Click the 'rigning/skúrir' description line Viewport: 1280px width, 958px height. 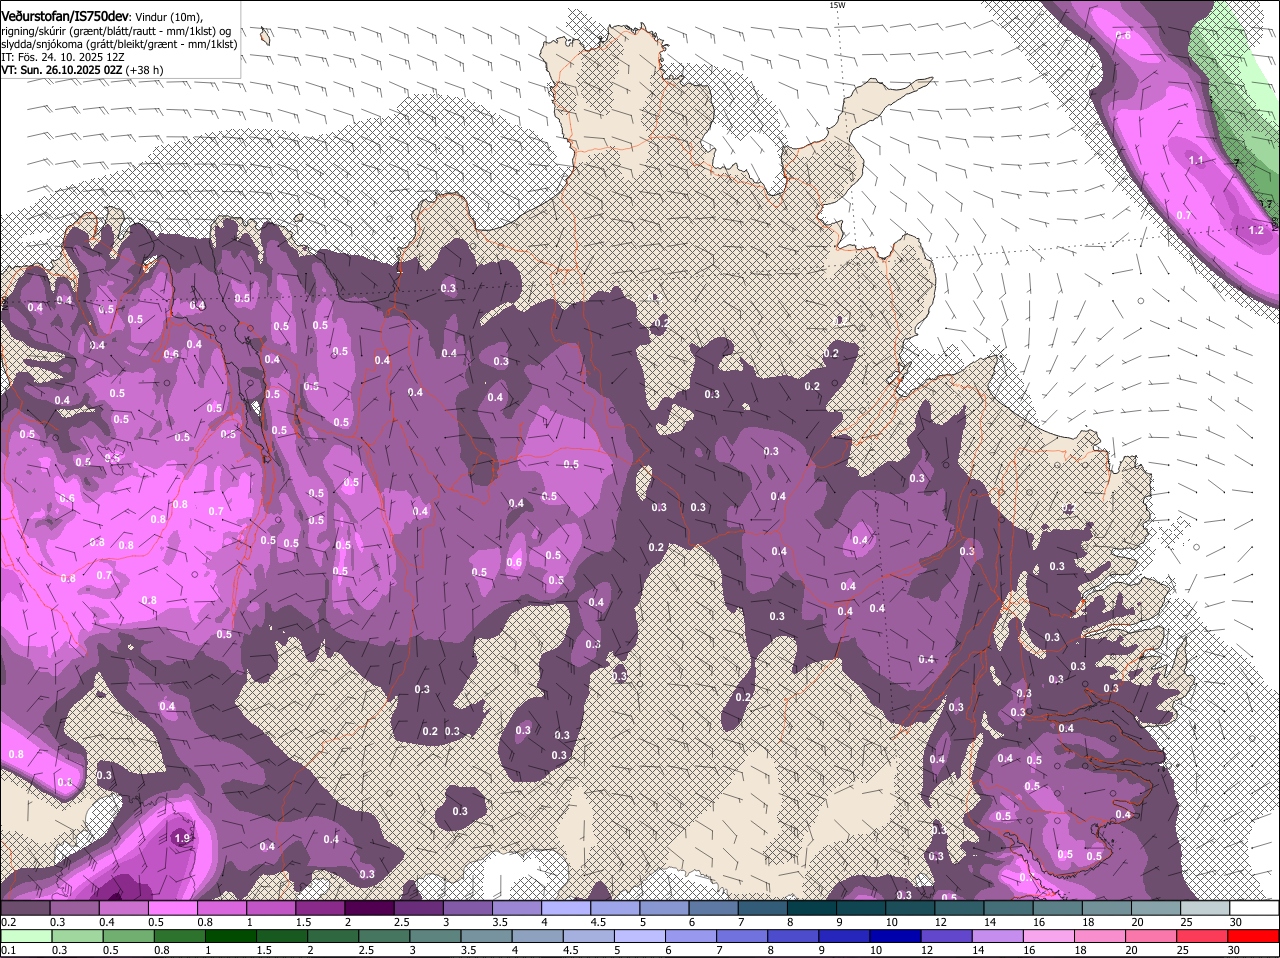click(116, 31)
